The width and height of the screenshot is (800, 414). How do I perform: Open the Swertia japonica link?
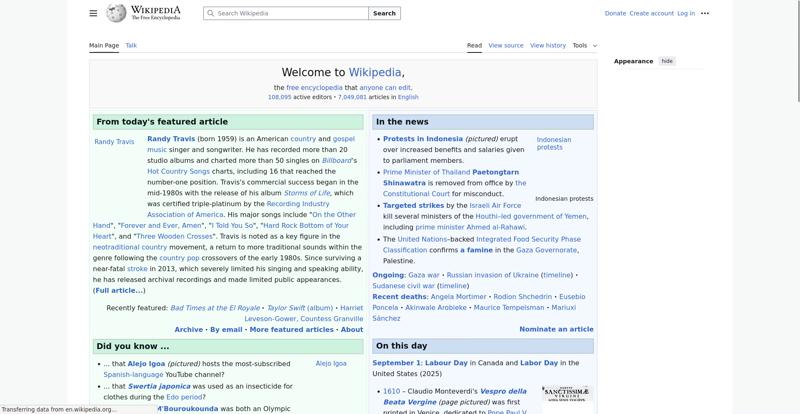click(159, 386)
